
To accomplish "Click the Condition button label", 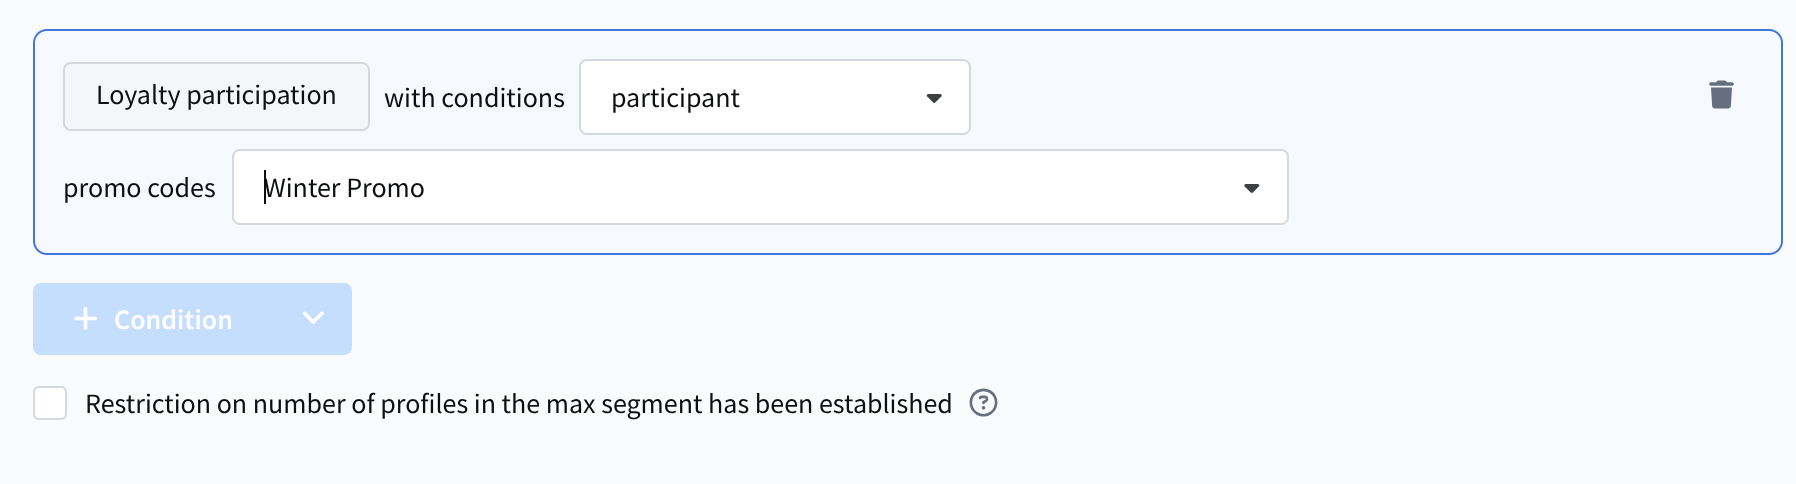I will click(x=173, y=320).
